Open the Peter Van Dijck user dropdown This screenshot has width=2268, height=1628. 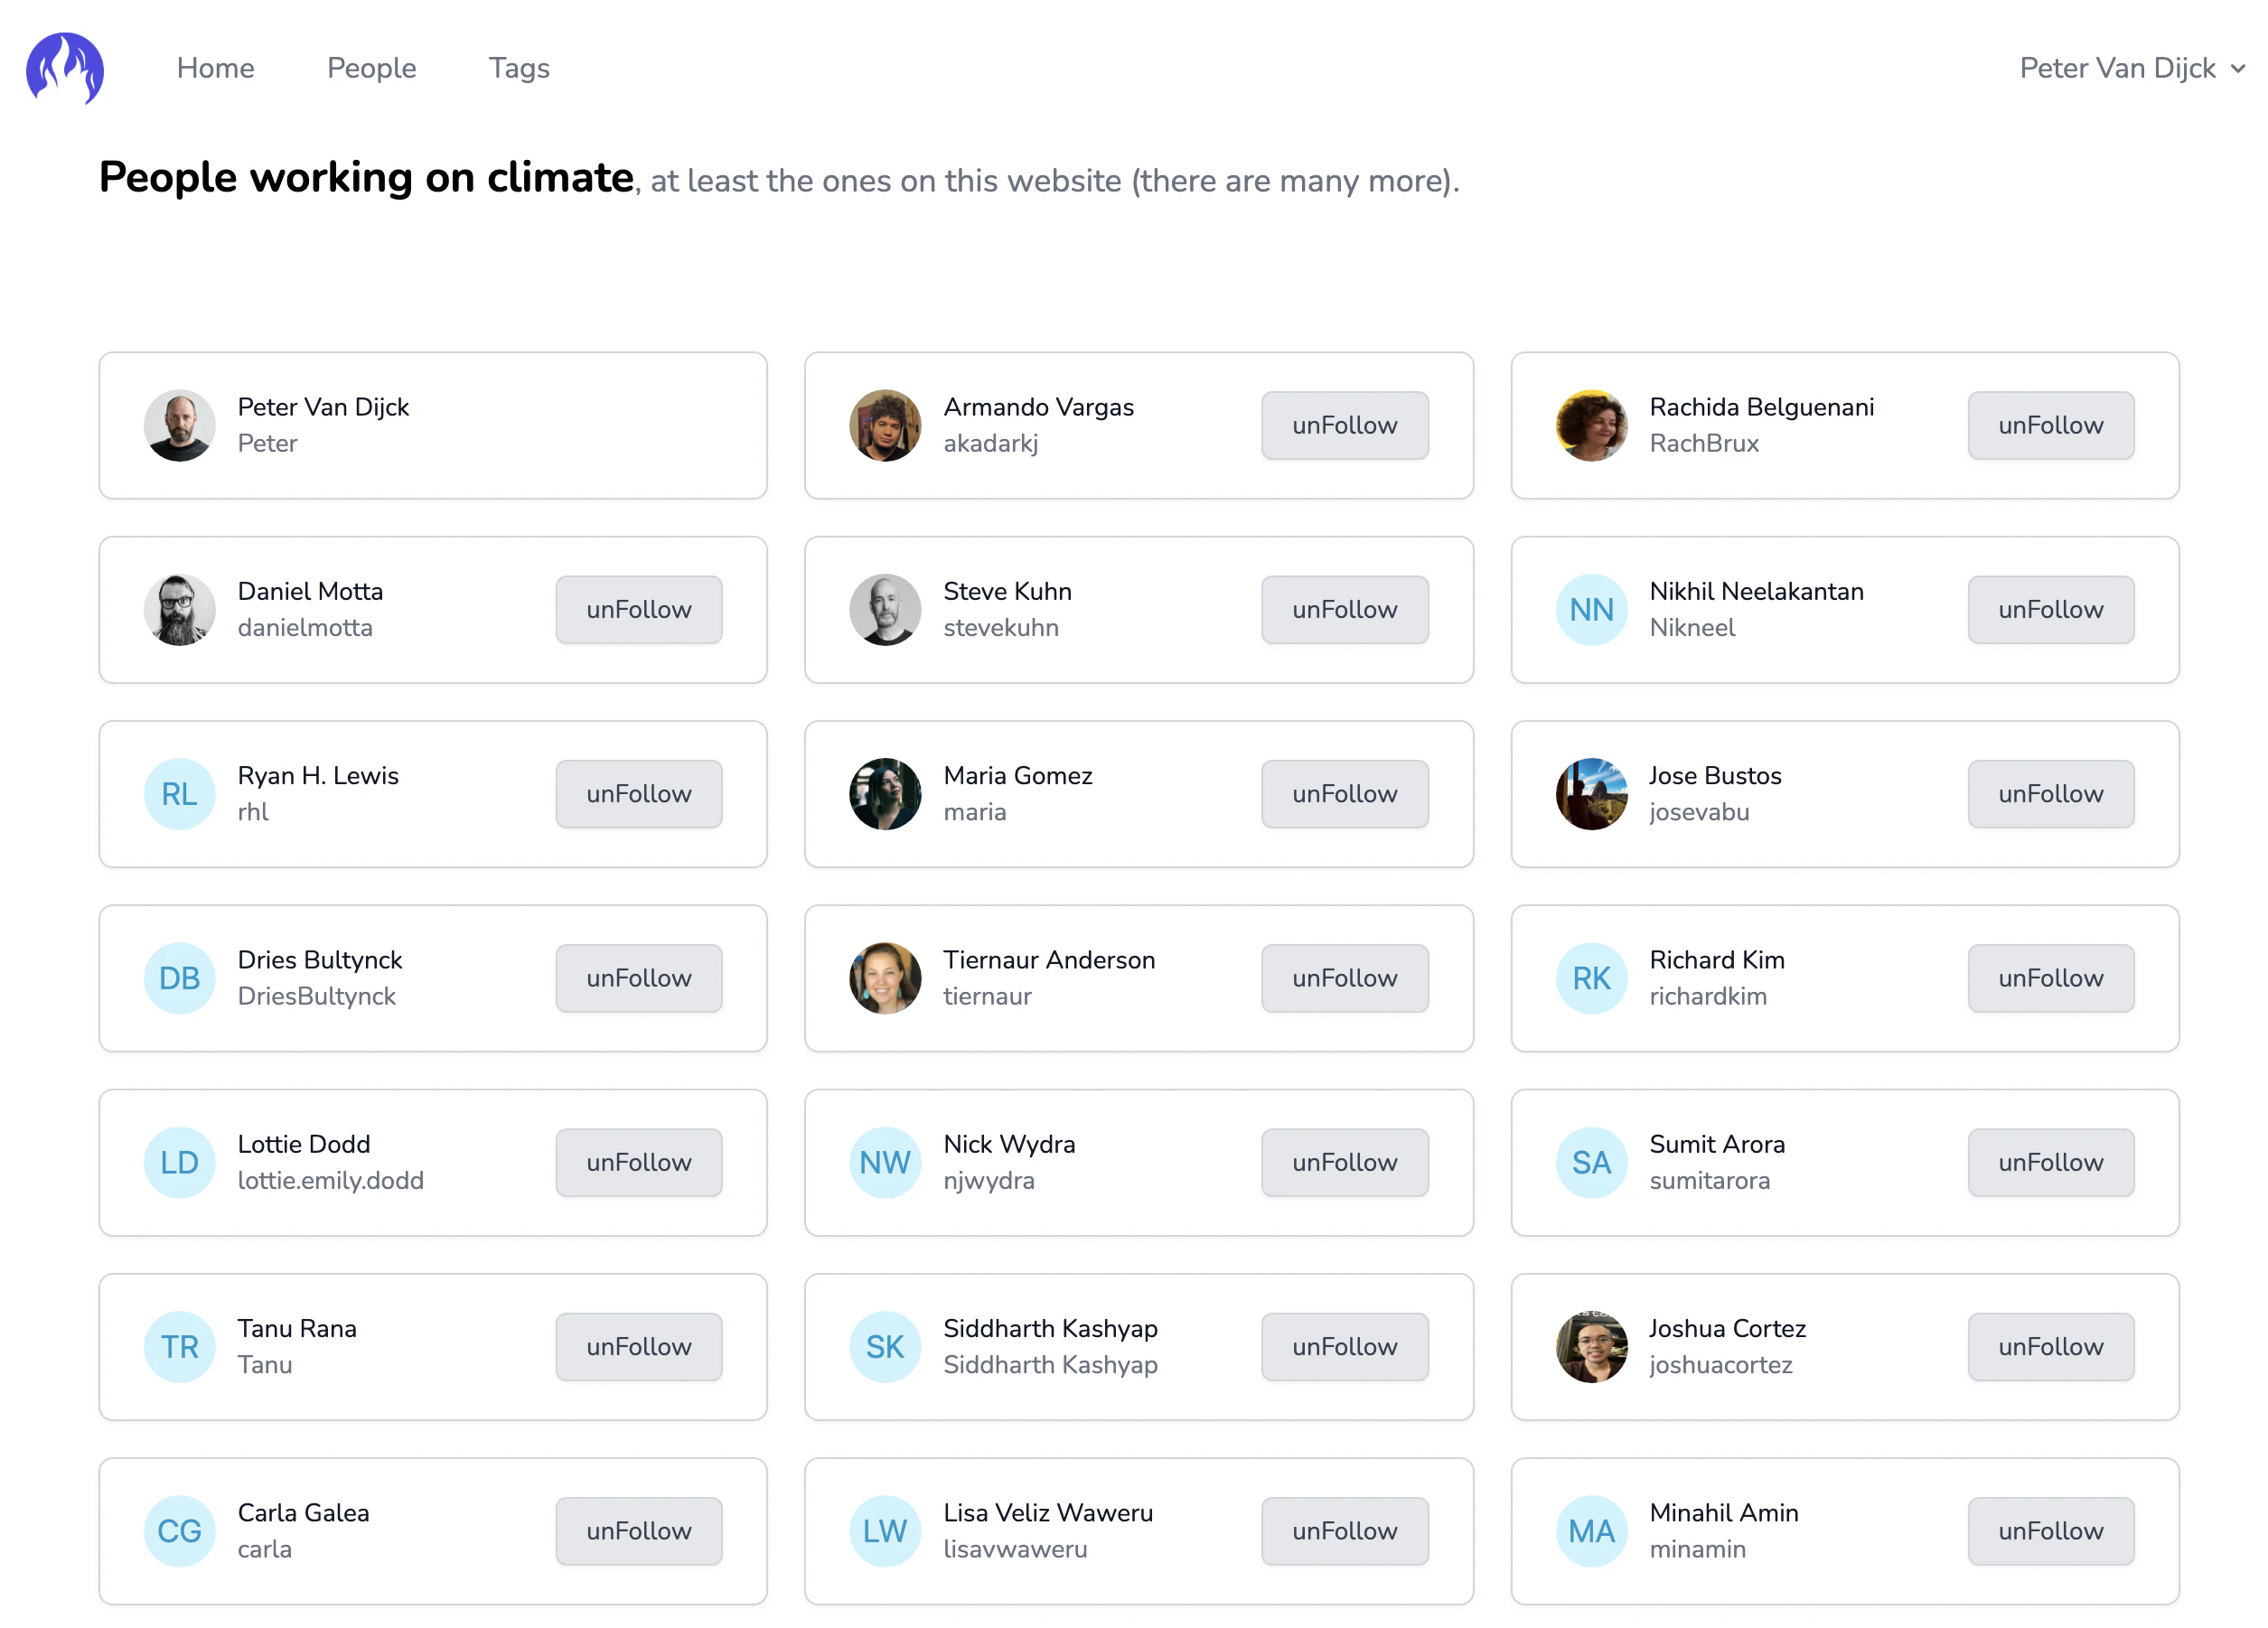click(2130, 68)
